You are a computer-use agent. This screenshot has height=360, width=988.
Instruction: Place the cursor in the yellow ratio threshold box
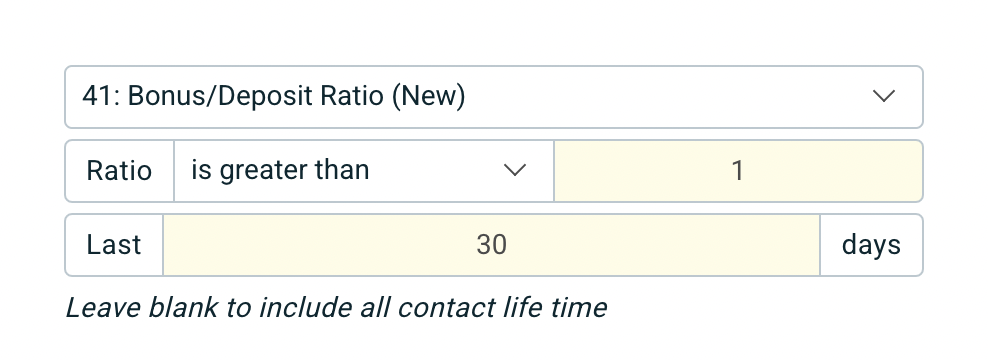pos(738,171)
